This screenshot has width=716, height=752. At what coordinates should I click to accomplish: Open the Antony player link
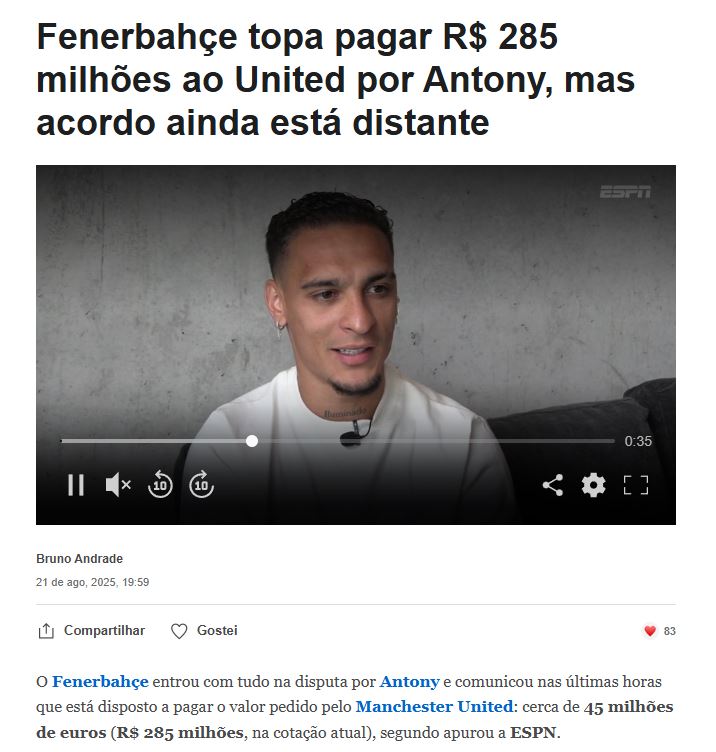pyautogui.click(x=410, y=682)
